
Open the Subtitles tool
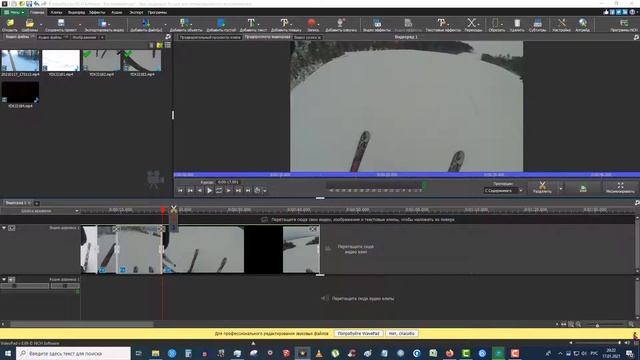537,24
